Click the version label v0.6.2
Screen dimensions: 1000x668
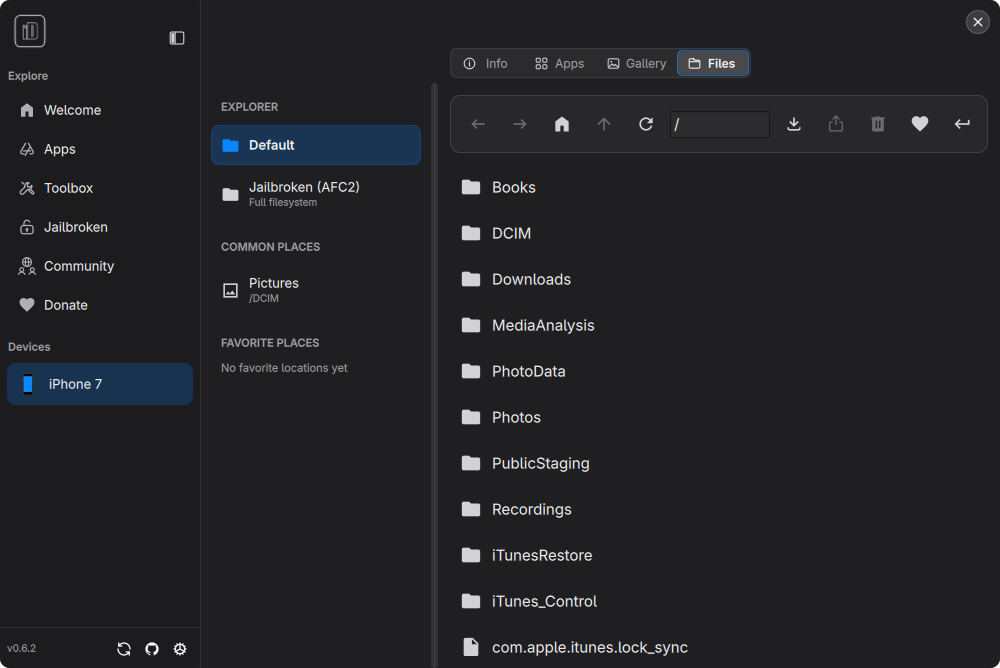click(x=22, y=648)
